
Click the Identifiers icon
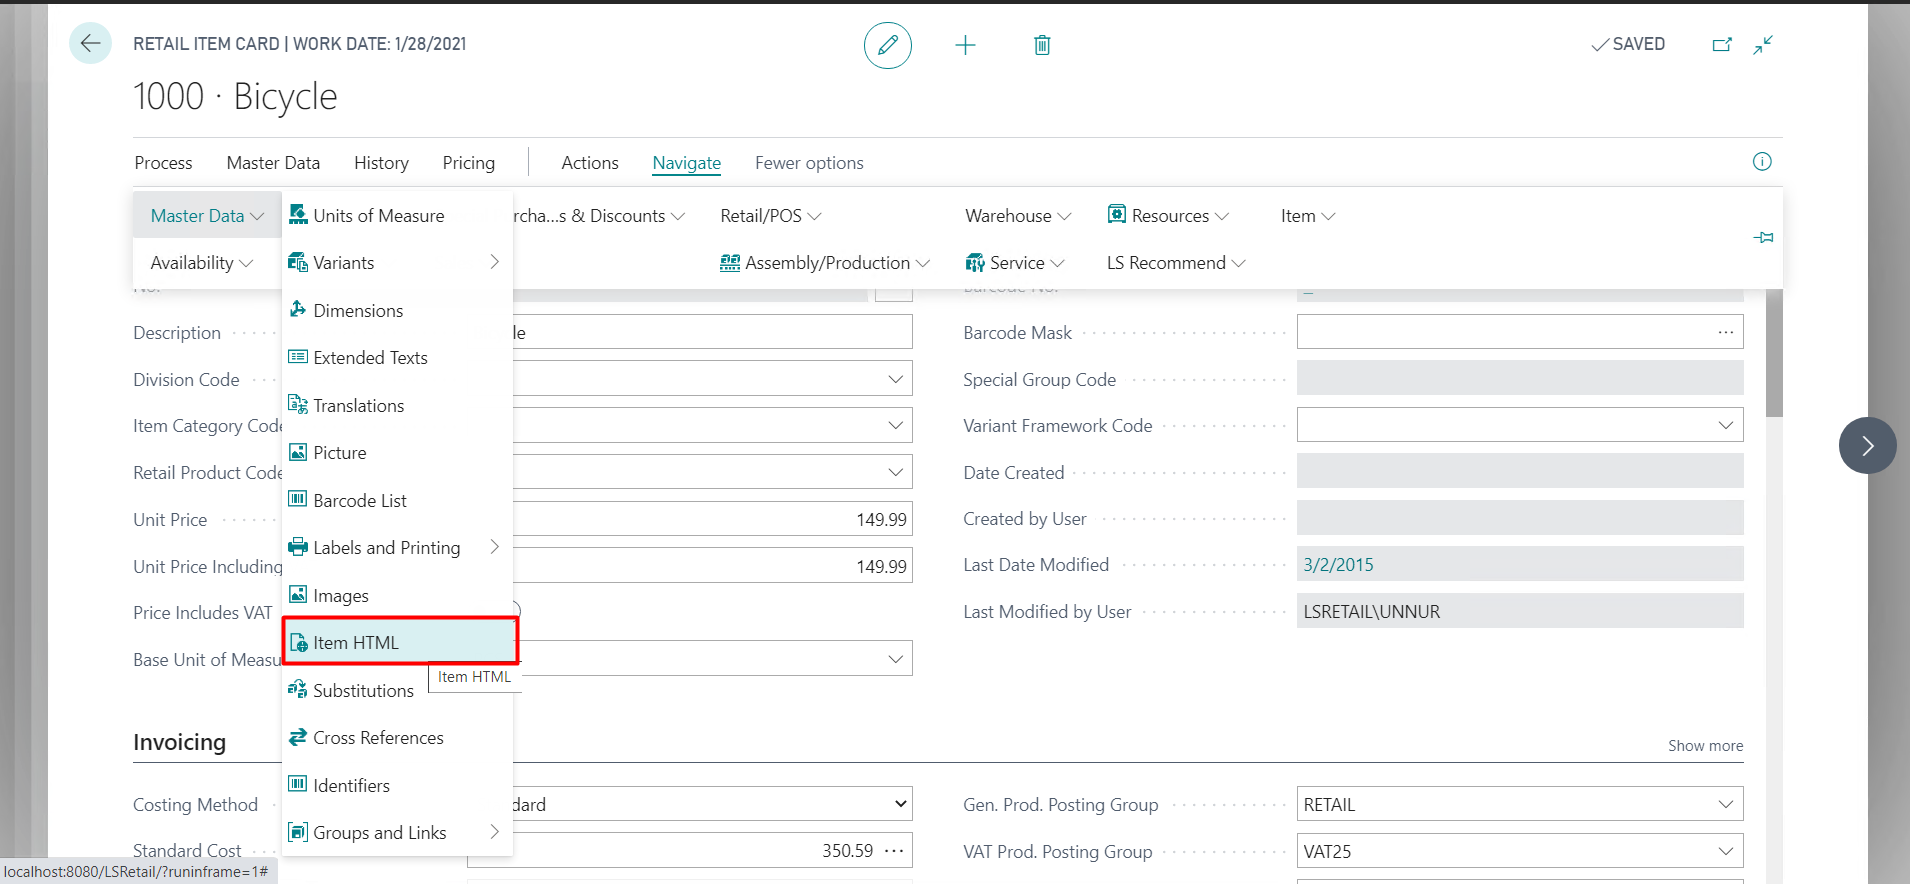point(298,784)
